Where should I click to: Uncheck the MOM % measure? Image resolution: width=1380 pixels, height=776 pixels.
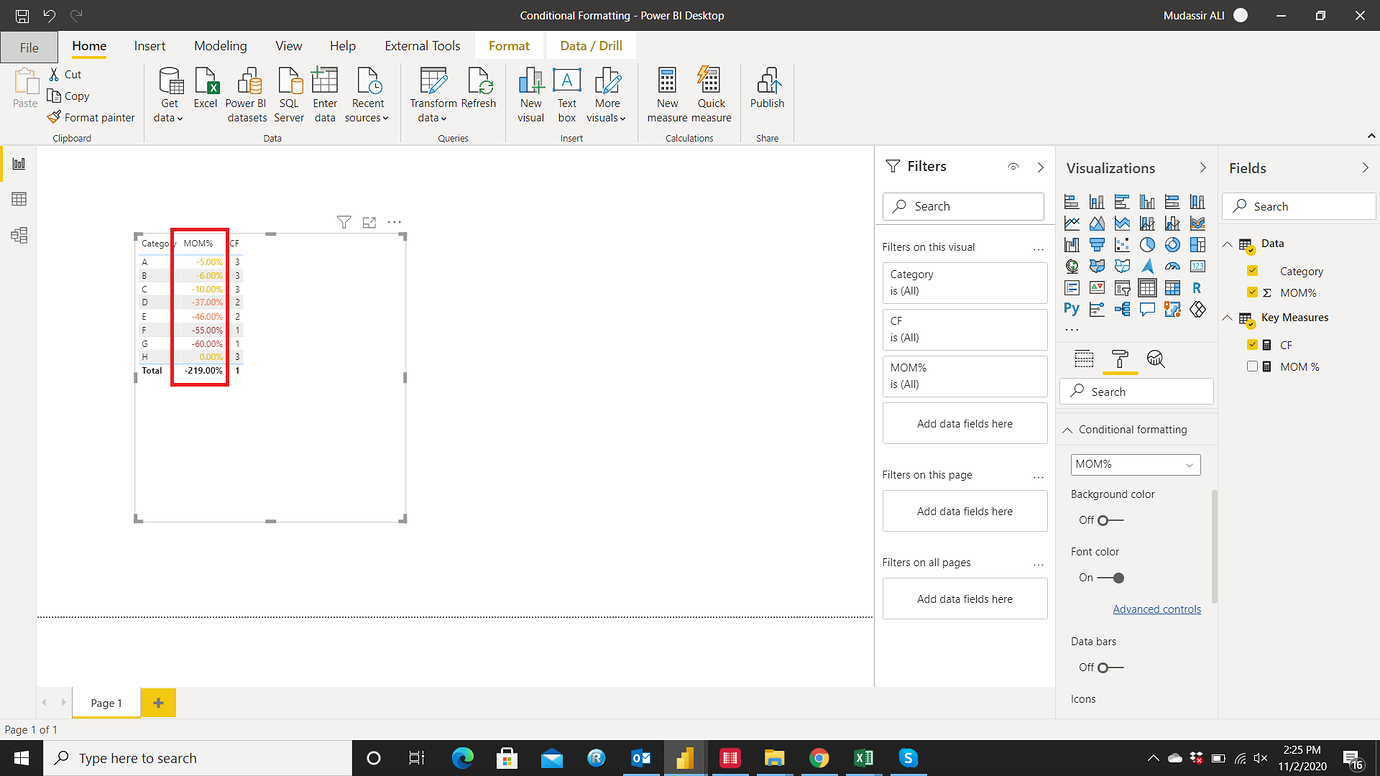pos(1250,366)
